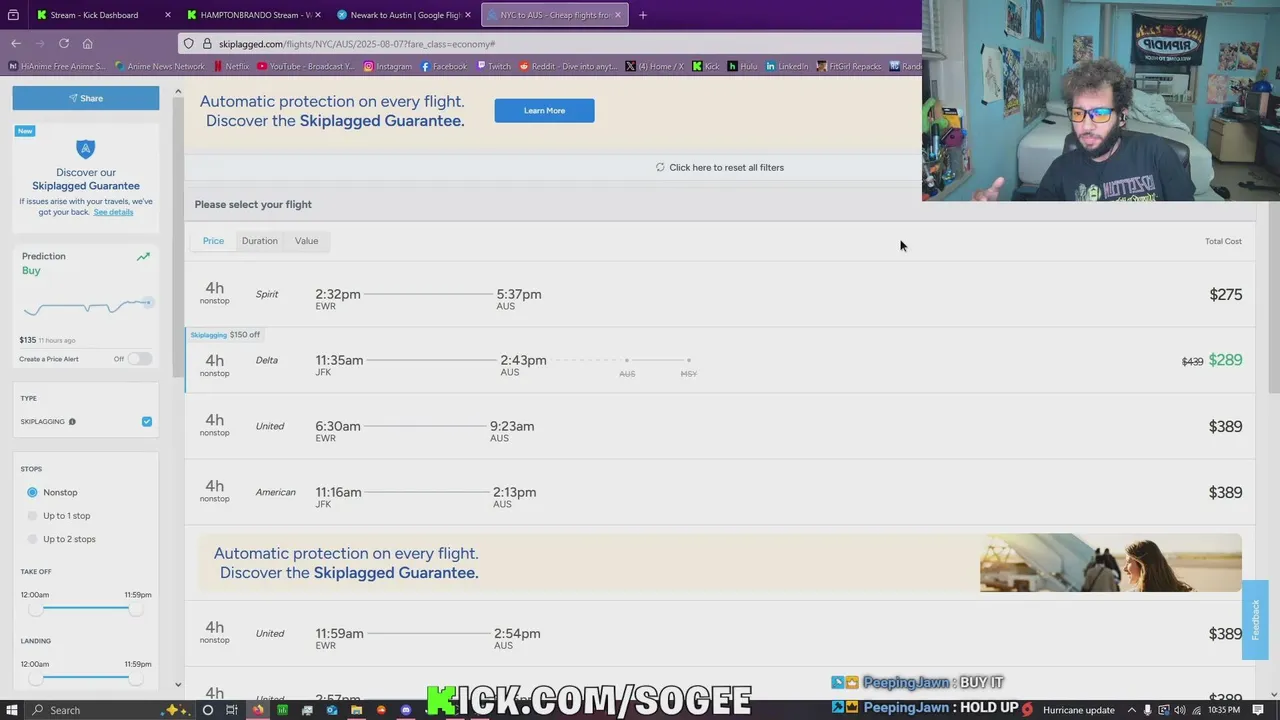
Task: Click the Landing slider left handle
Action: [x=36, y=677]
